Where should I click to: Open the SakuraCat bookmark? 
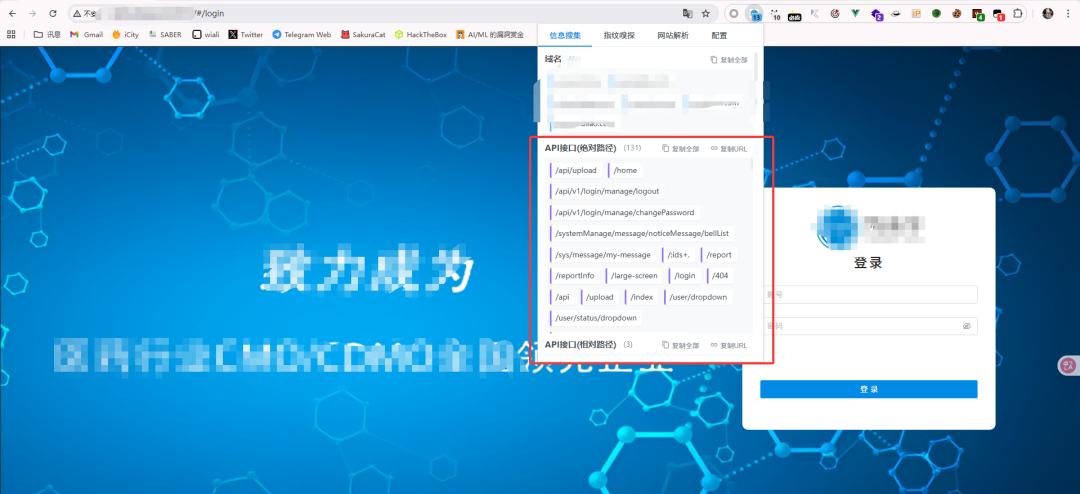pos(363,34)
